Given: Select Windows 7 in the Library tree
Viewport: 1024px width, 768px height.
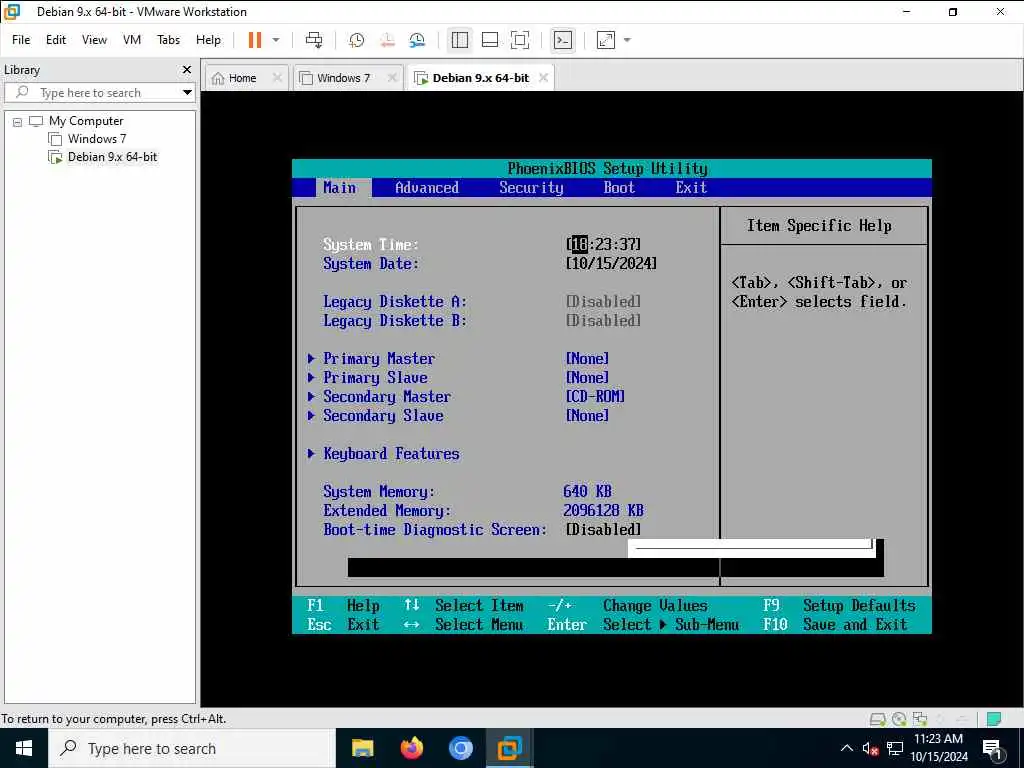Looking at the screenshot, I should click(x=97, y=138).
